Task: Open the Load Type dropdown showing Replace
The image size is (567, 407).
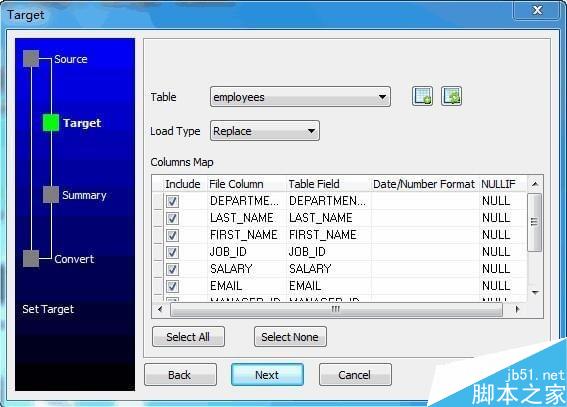Action: (265, 131)
